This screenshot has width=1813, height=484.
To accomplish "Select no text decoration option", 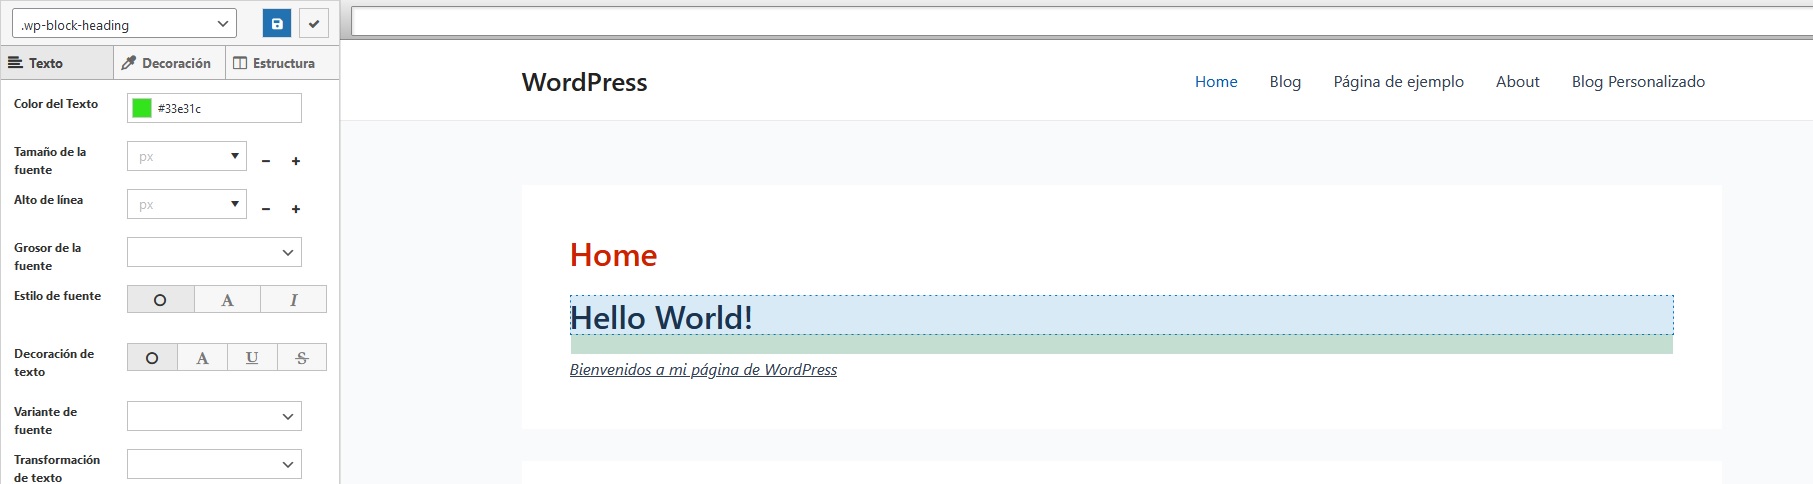I will [152, 358].
